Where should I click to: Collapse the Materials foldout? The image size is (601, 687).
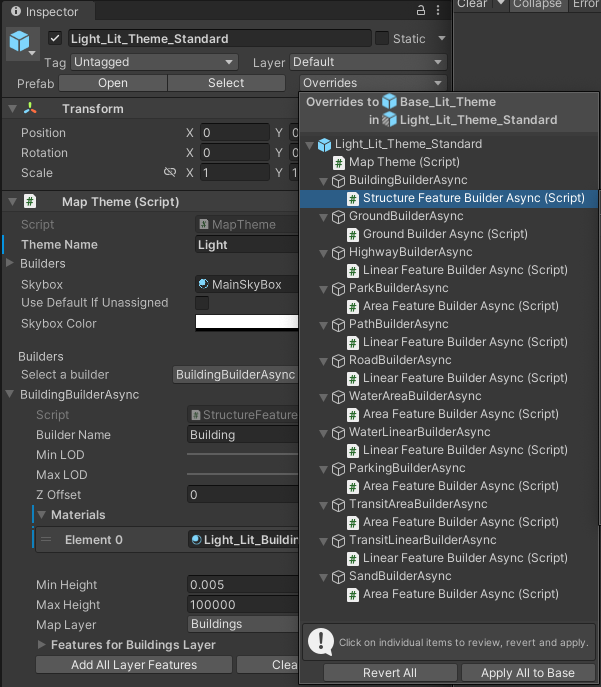point(42,514)
